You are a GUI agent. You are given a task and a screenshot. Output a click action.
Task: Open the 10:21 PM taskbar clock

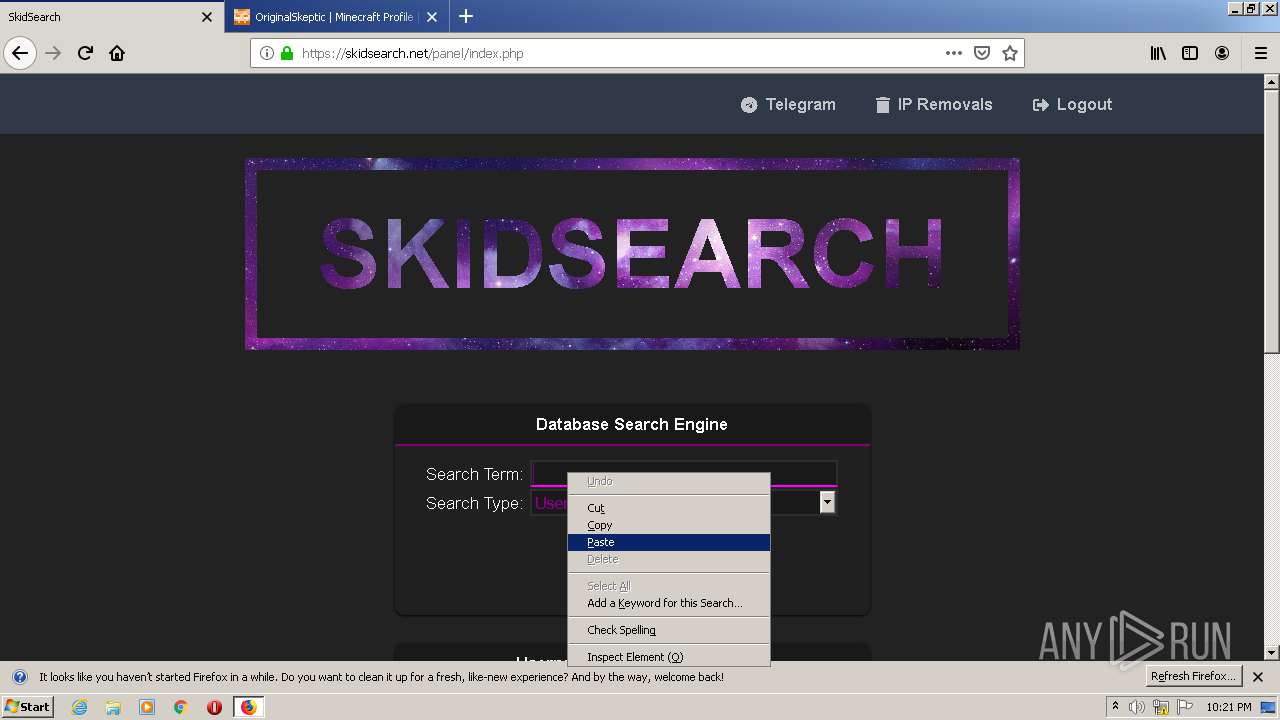pos(1229,707)
